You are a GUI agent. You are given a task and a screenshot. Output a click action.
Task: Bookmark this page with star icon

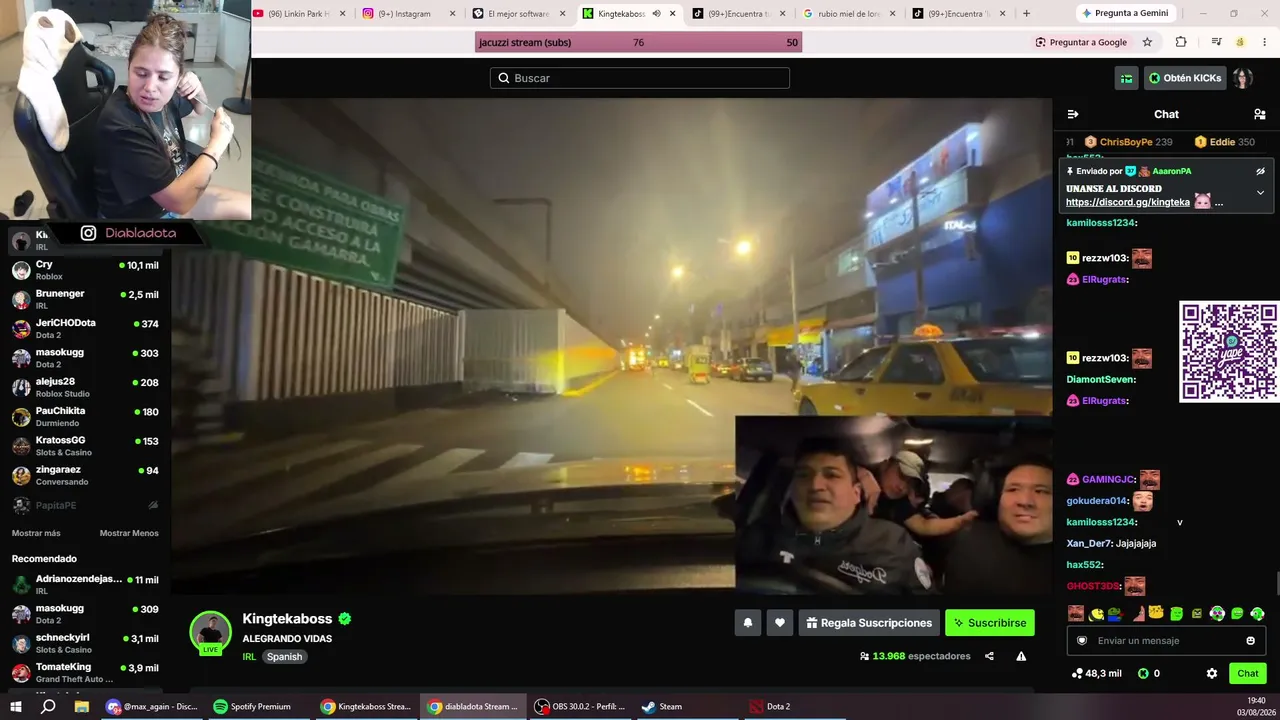(x=1147, y=42)
